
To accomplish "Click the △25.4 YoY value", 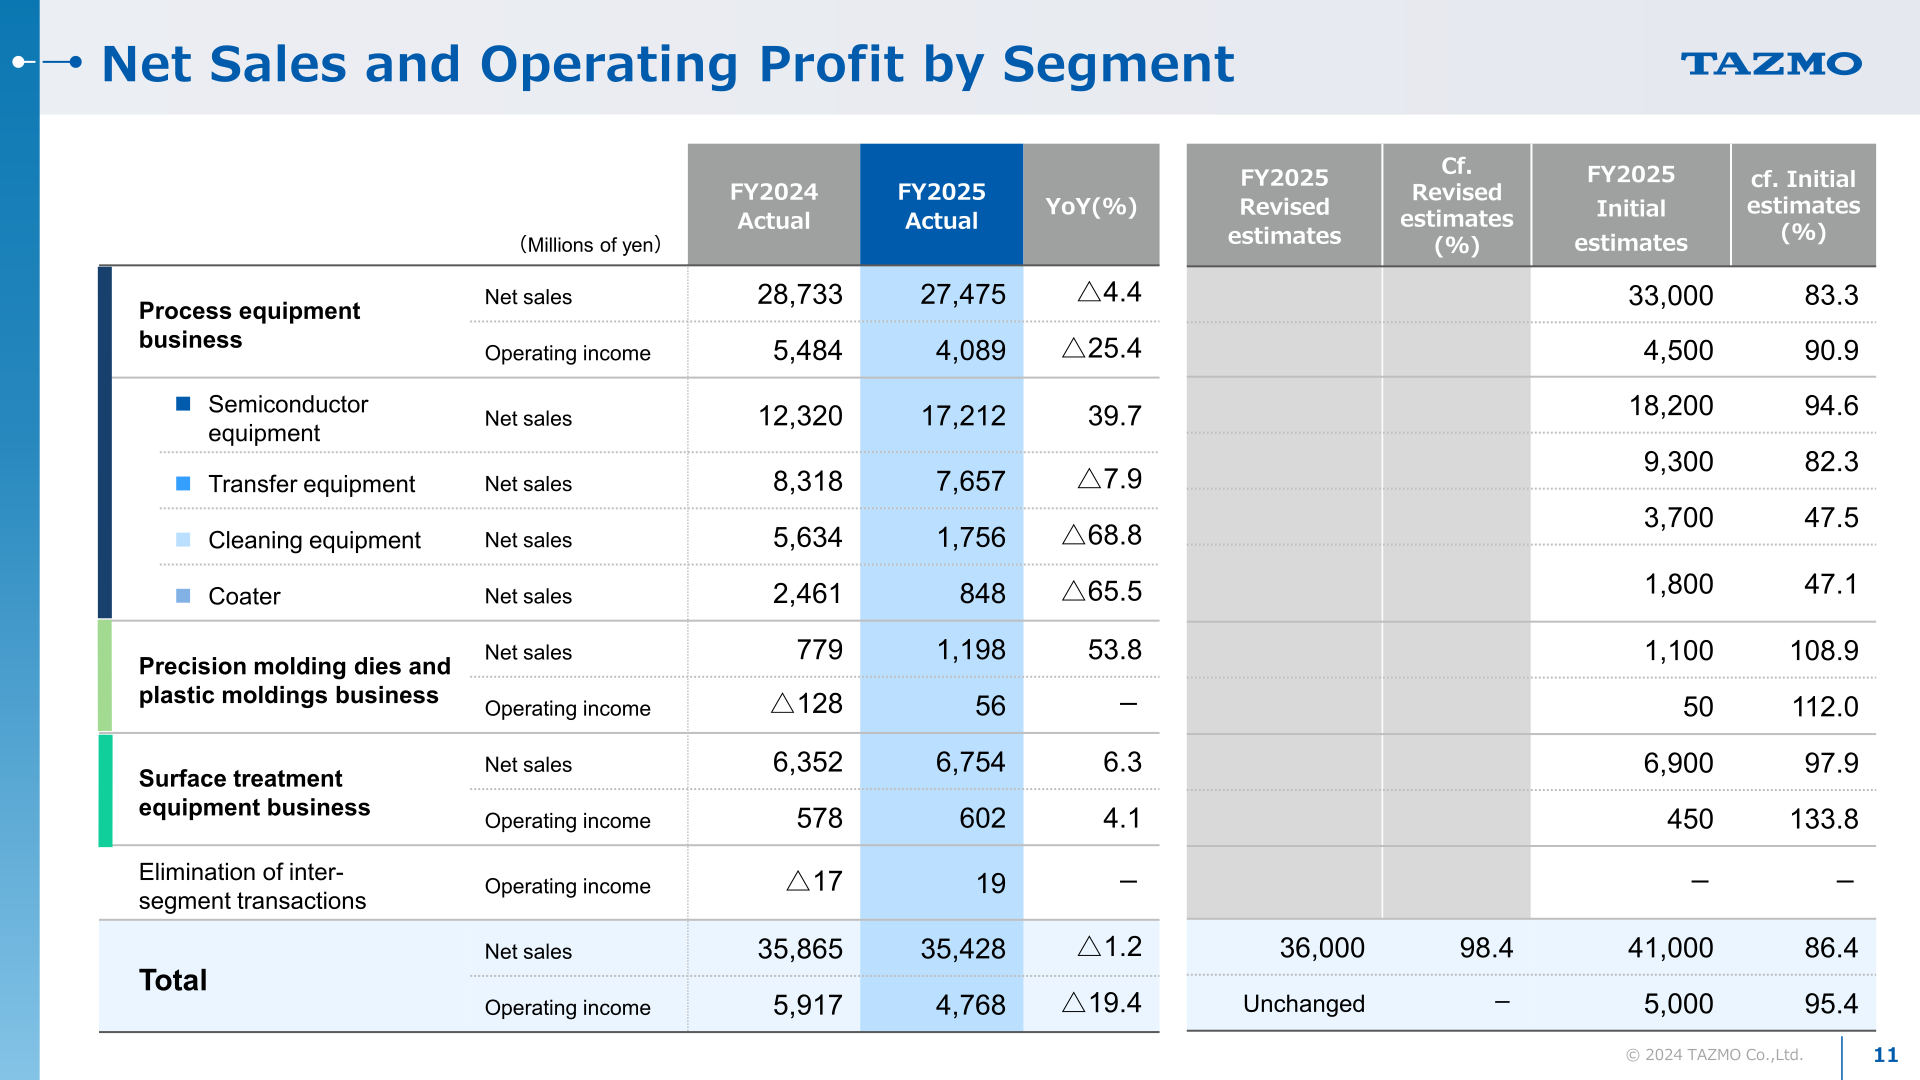I will point(1101,348).
